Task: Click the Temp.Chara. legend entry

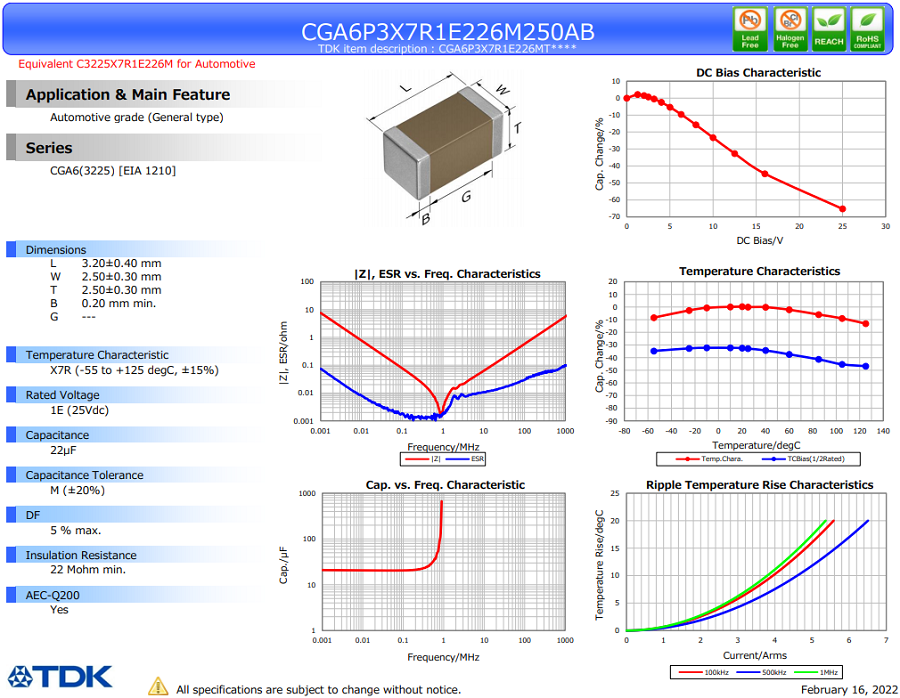Action: point(710,459)
